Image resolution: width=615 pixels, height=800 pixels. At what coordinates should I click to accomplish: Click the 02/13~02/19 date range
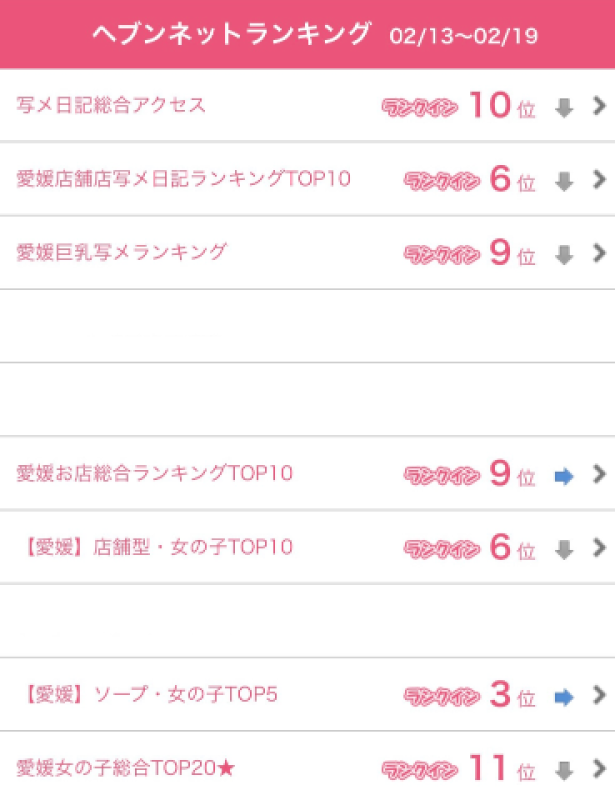click(466, 37)
